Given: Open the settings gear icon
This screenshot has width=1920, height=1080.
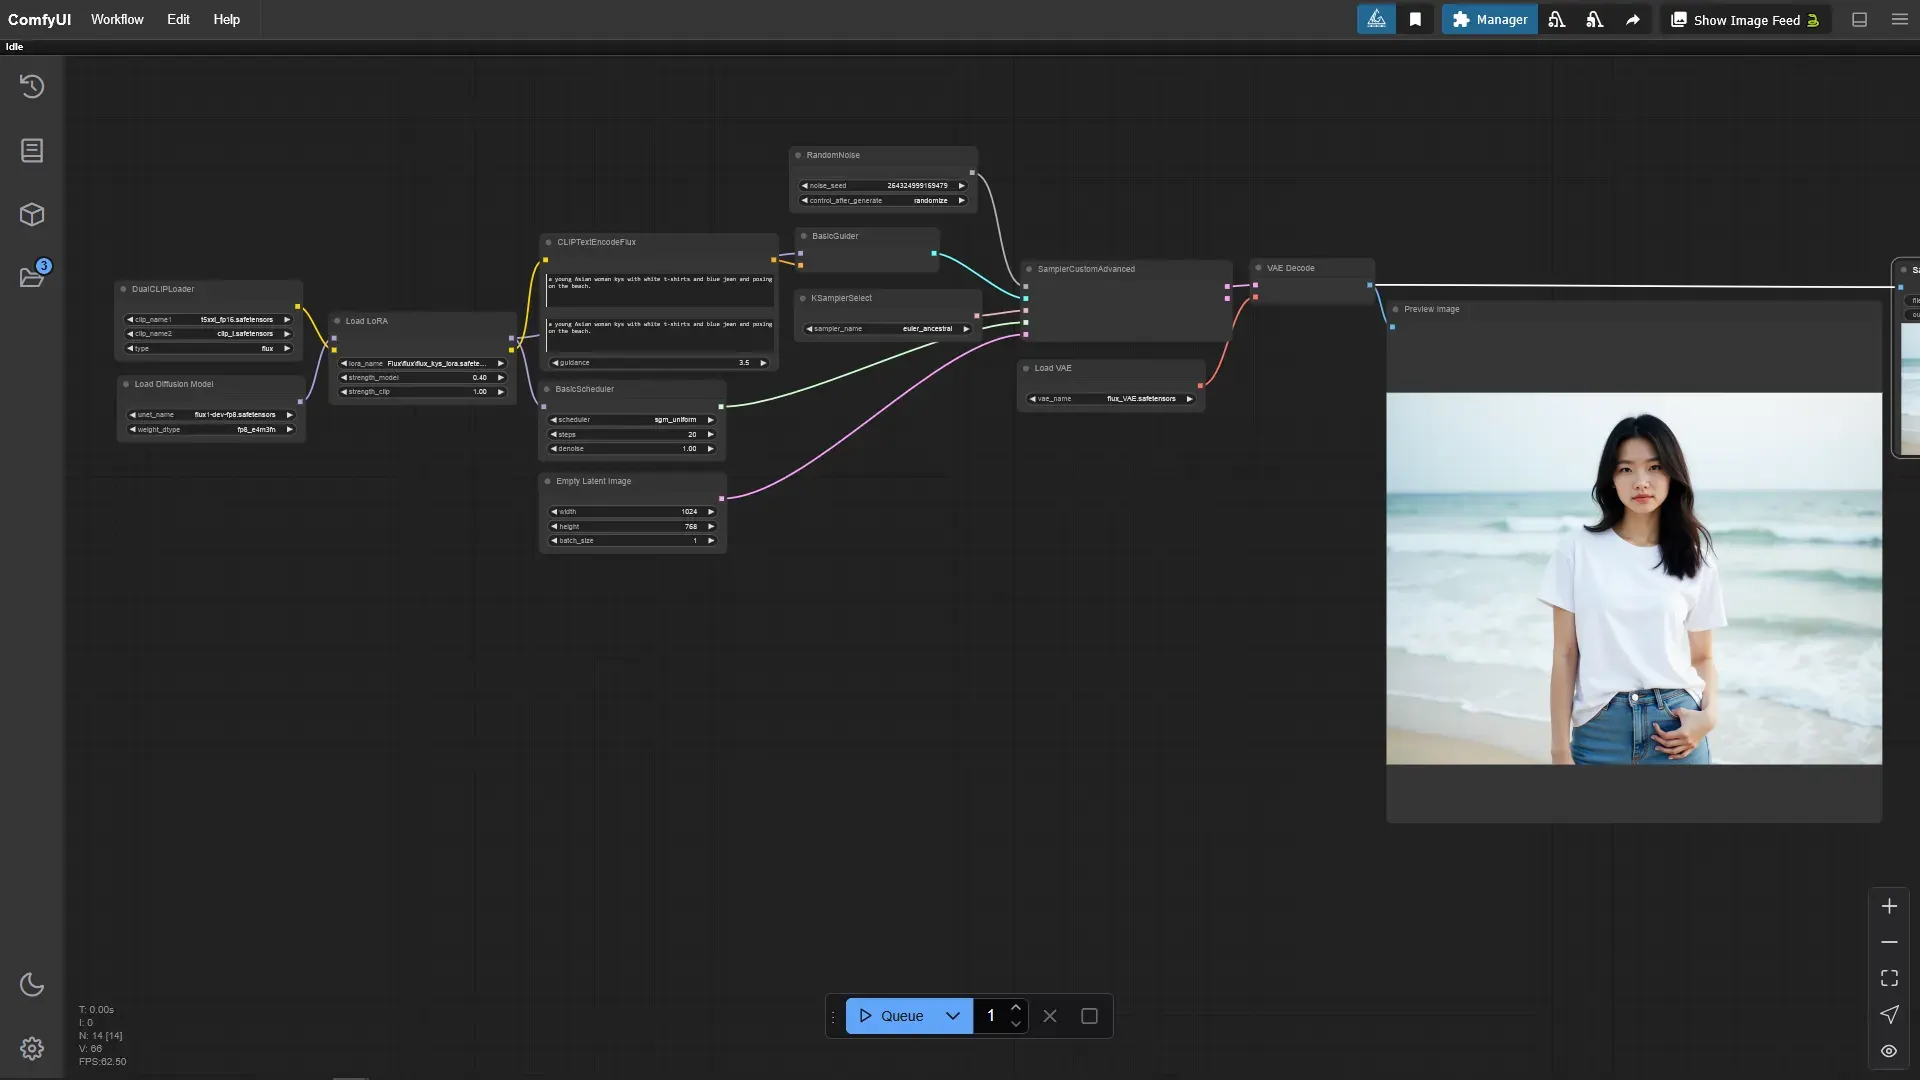Looking at the screenshot, I should (32, 1048).
